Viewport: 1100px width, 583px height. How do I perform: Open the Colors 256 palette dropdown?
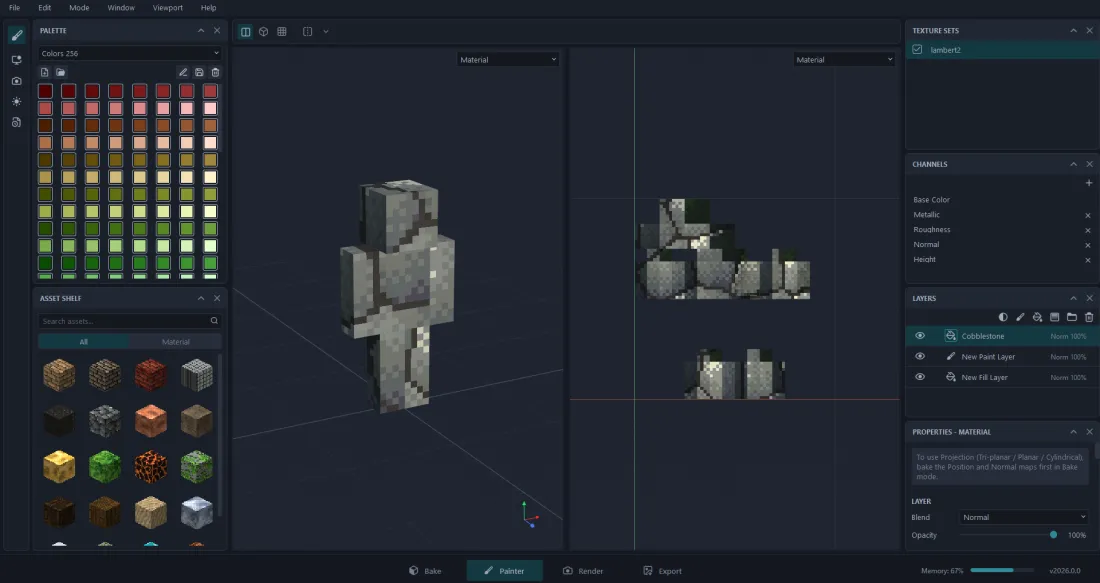click(x=130, y=53)
